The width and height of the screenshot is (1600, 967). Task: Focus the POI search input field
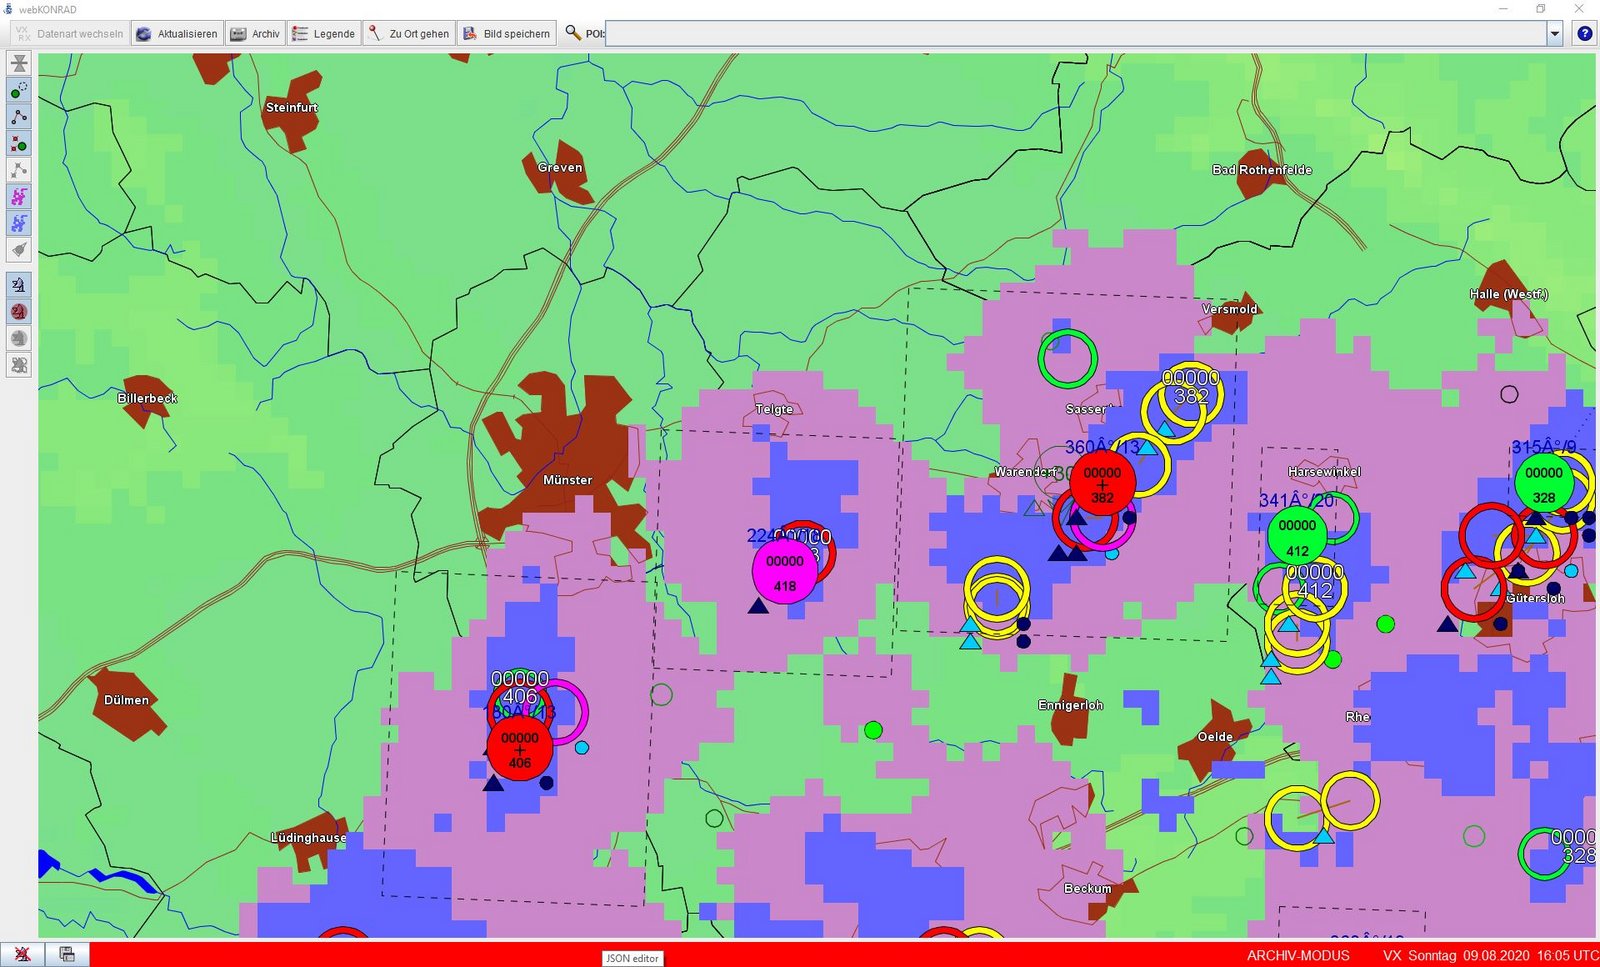pyautogui.click(x=1076, y=34)
